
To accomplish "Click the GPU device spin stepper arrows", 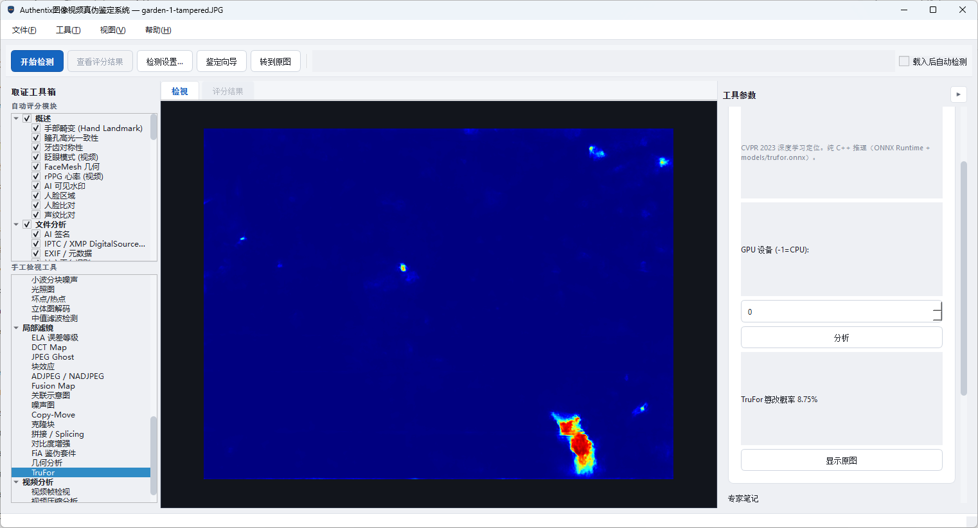I will pos(937,312).
